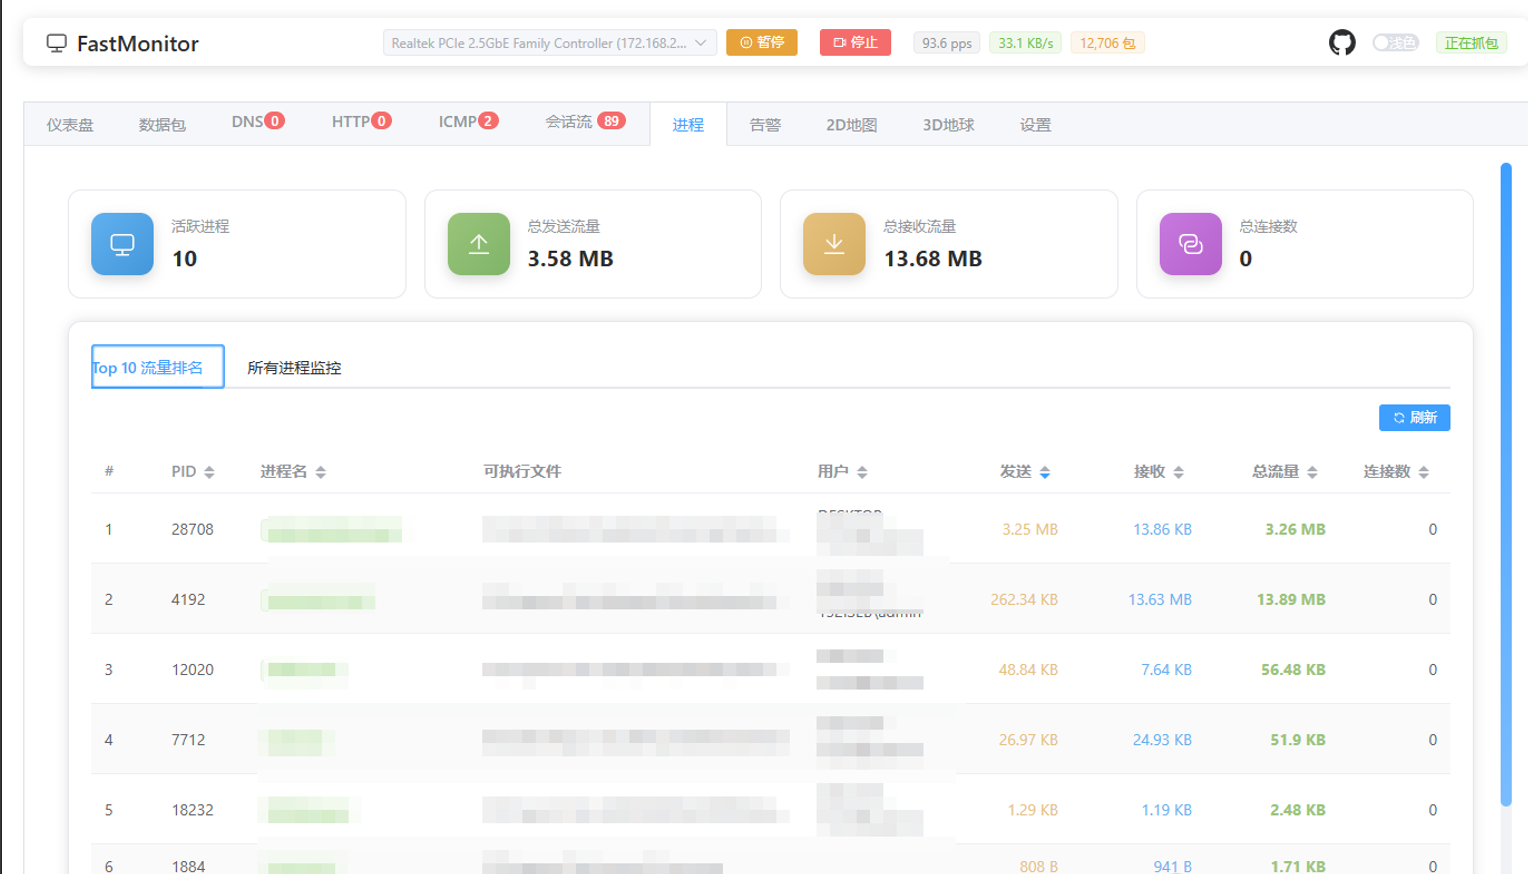Click the 262.34 KB sent value
The height and width of the screenshot is (874, 1528).
pyautogui.click(x=1024, y=599)
